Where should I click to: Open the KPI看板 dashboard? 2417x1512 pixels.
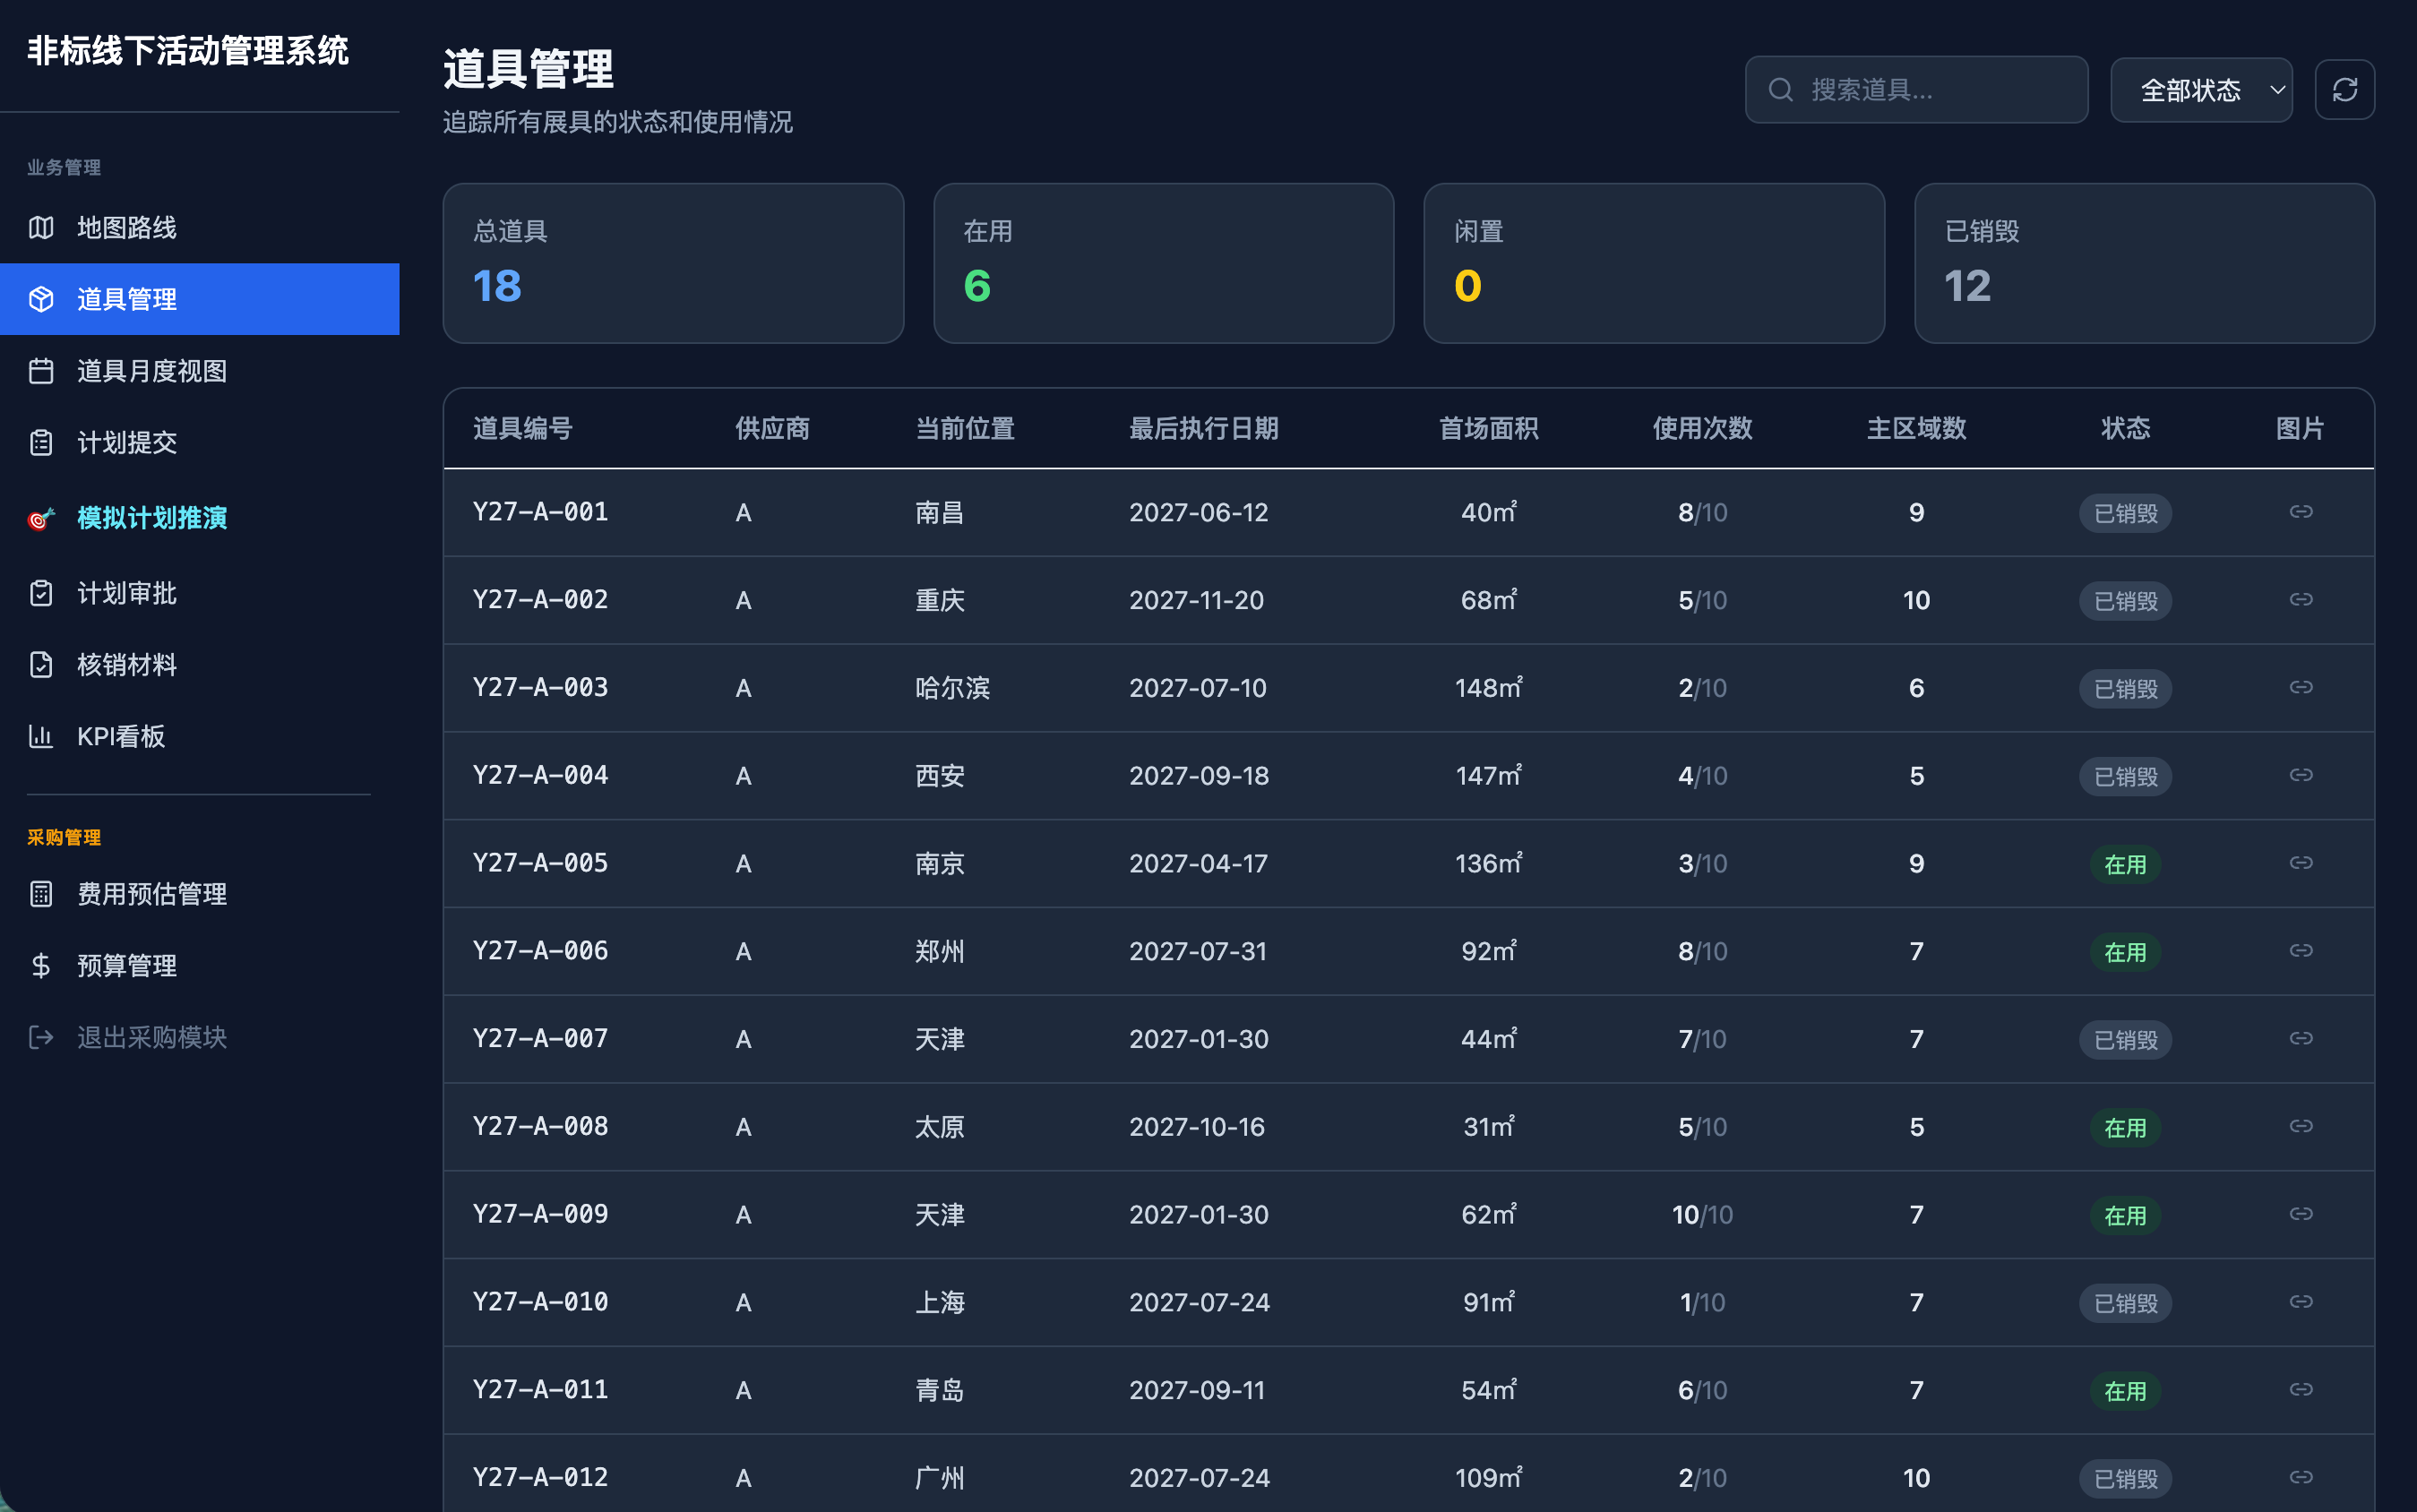[200, 736]
